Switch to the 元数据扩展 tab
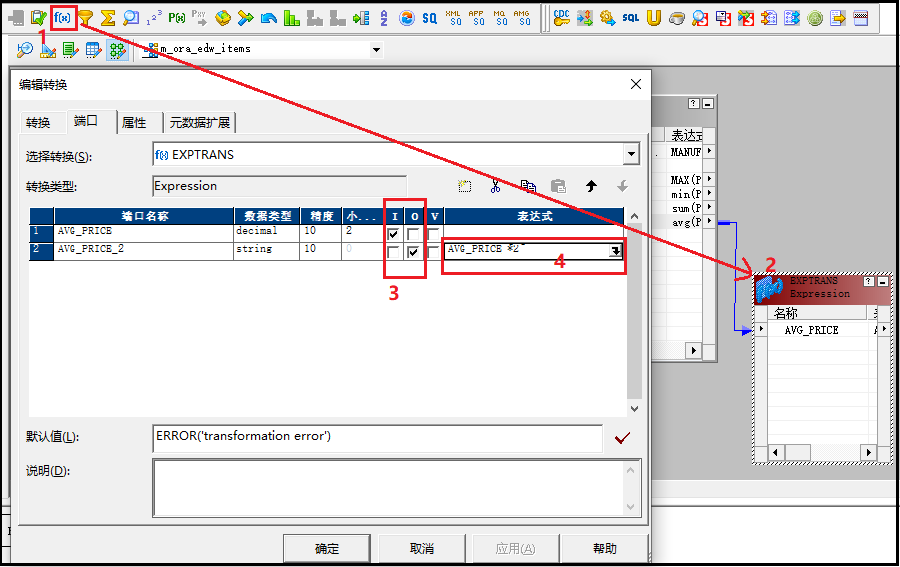The height and width of the screenshot is (567, 900). [200, 122]
